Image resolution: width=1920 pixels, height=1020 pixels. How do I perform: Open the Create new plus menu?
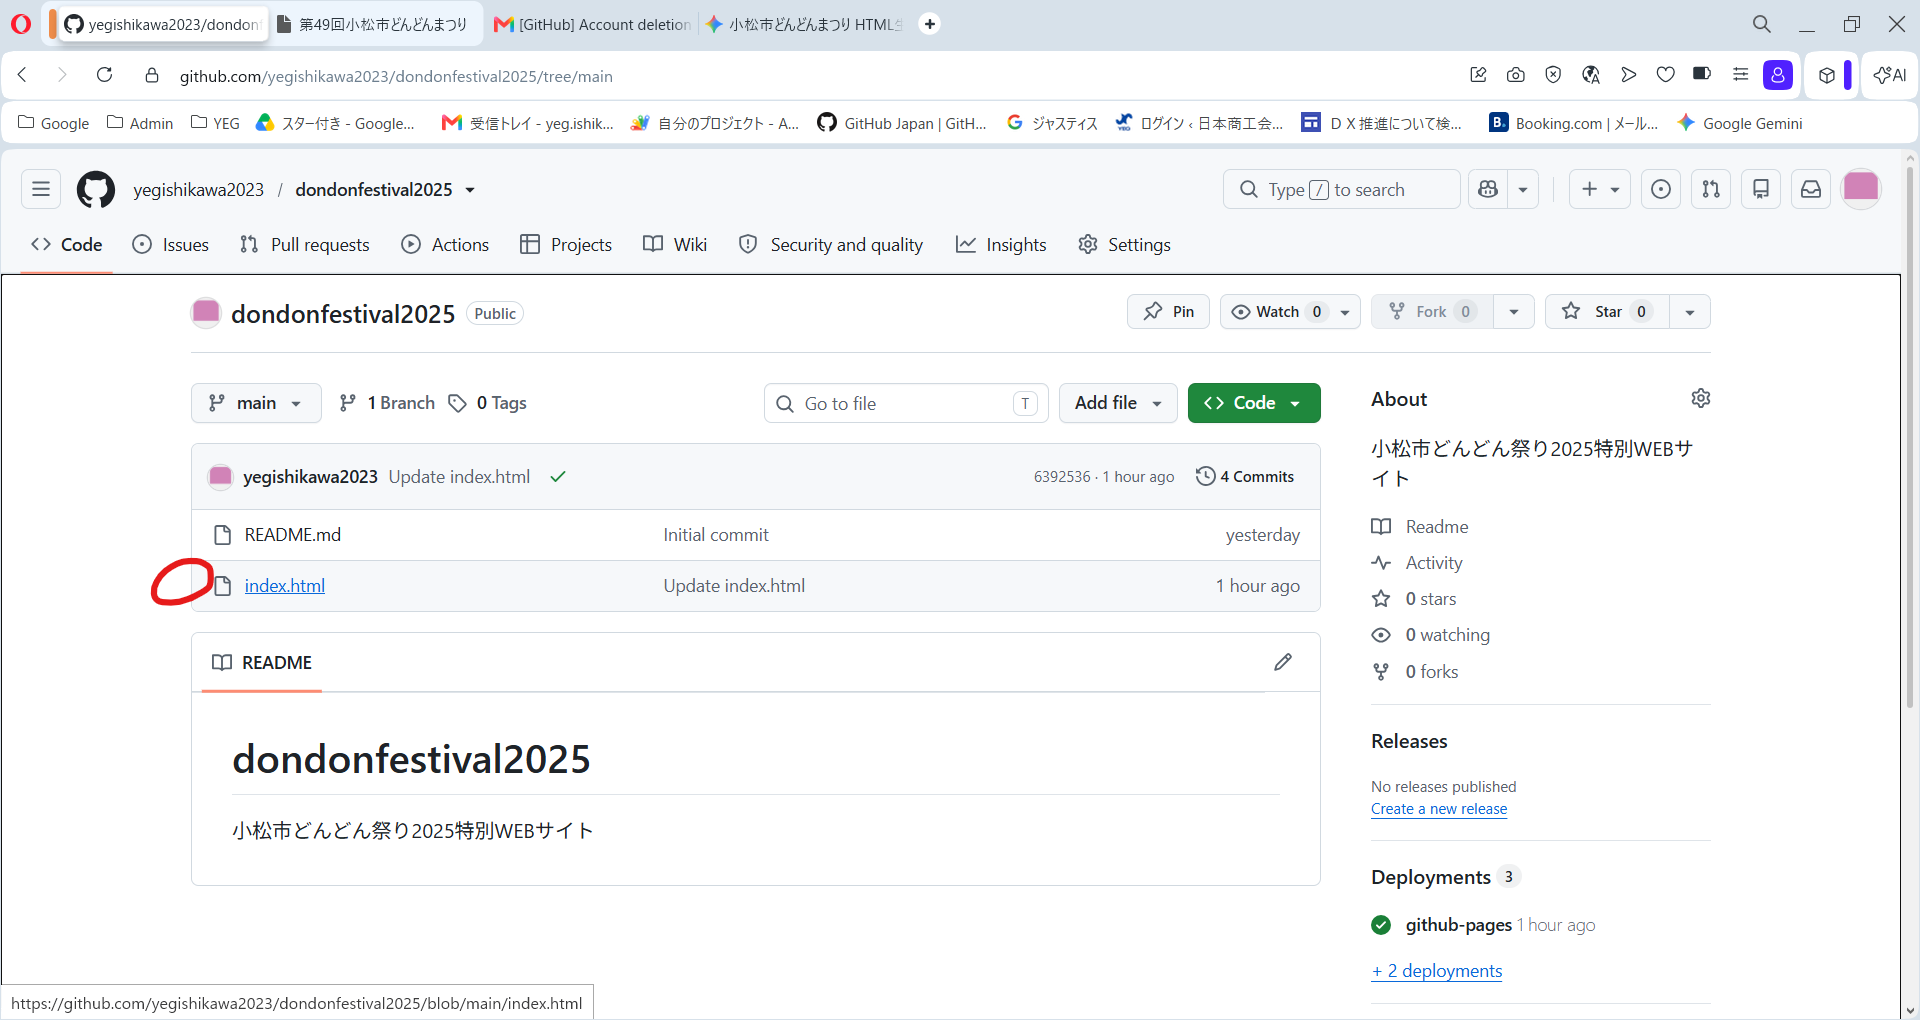1600,189
